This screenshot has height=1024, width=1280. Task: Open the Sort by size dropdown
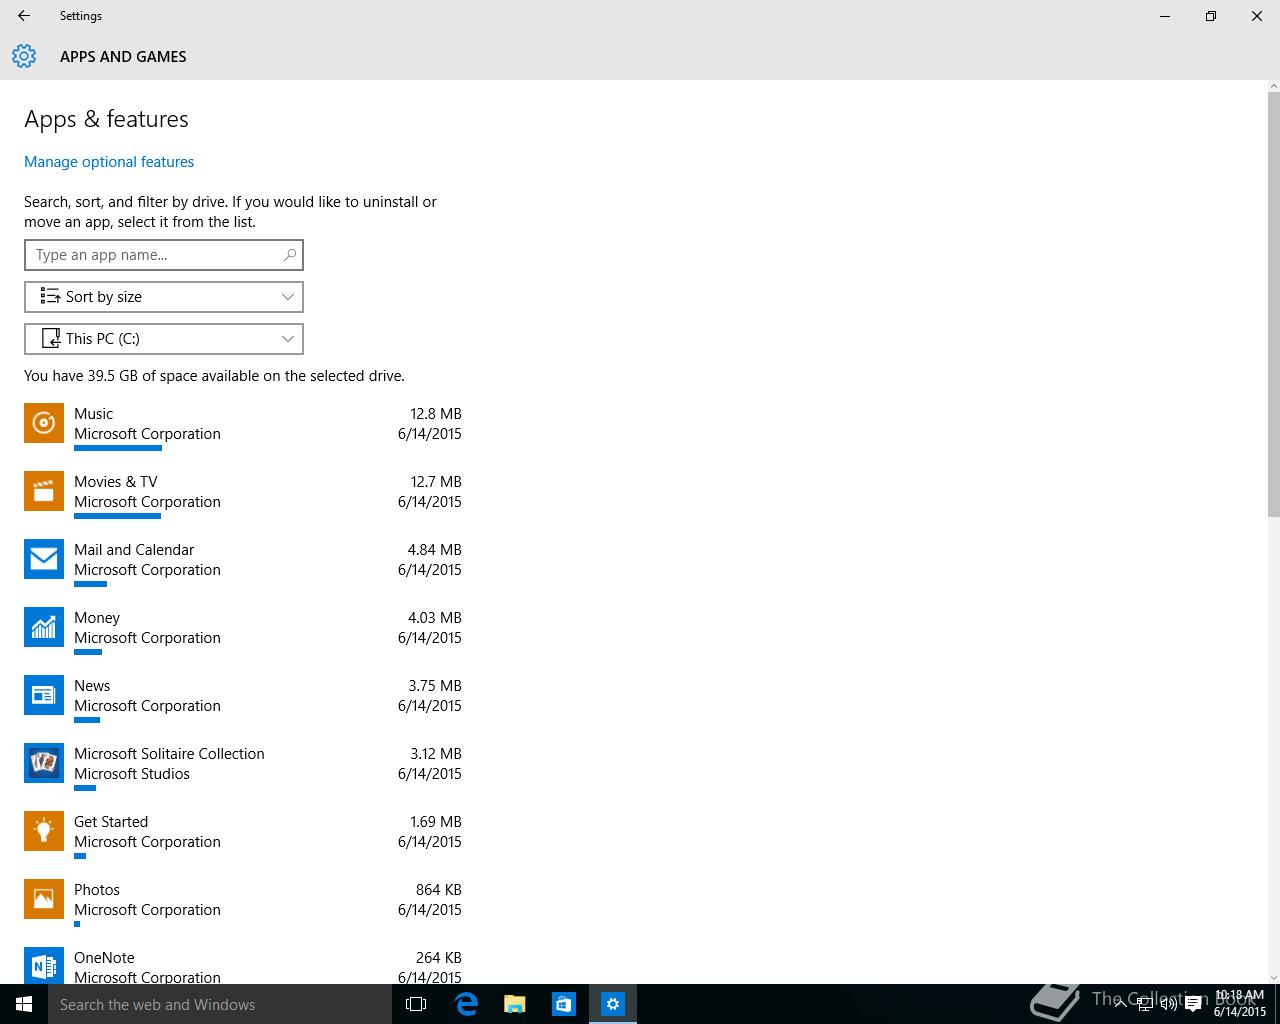click(x=164, y=297)
